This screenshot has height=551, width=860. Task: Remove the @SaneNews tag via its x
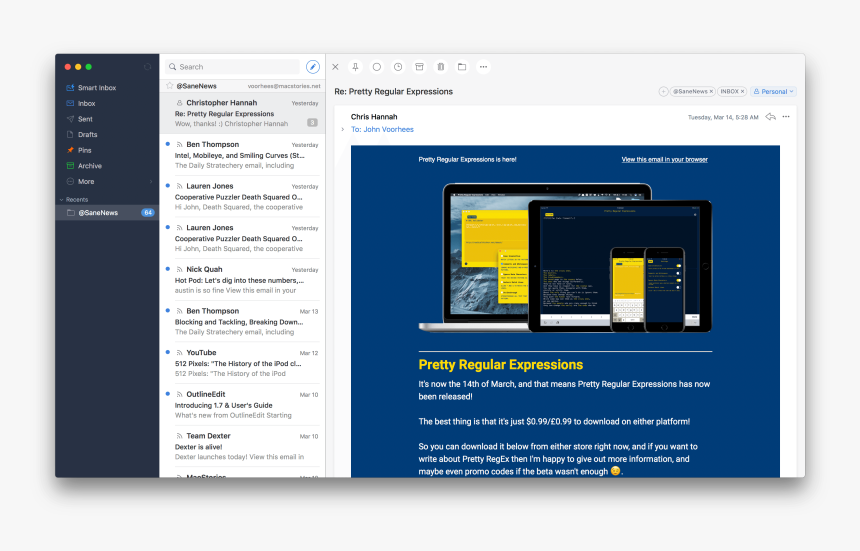coord(711,92)
